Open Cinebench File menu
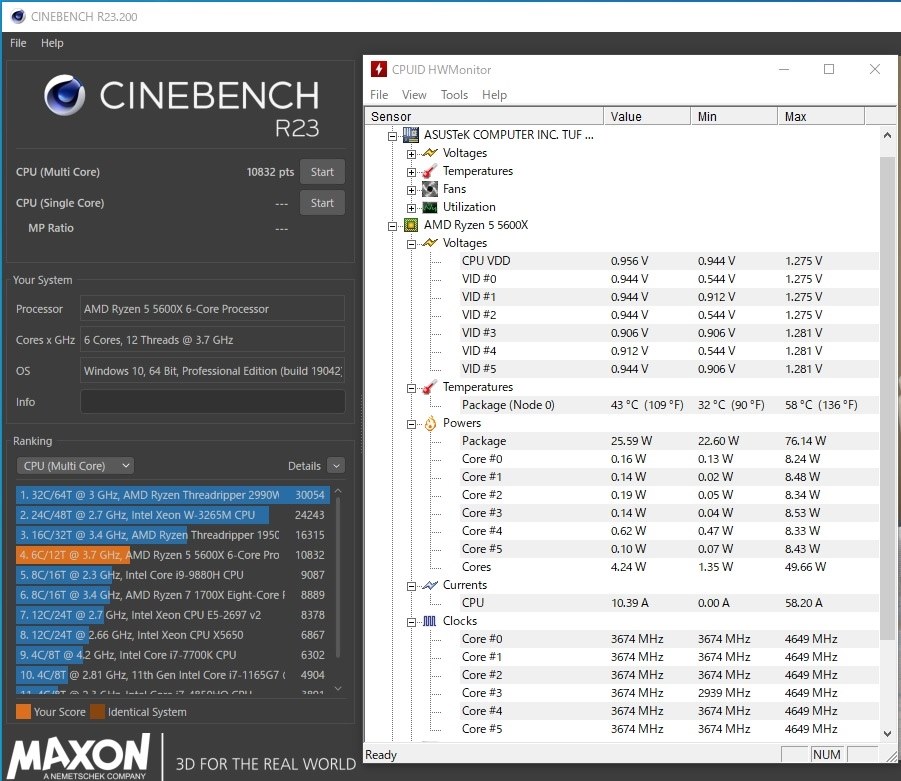The width and height of the screenshot is (901, 781). [x=18, y=43]
